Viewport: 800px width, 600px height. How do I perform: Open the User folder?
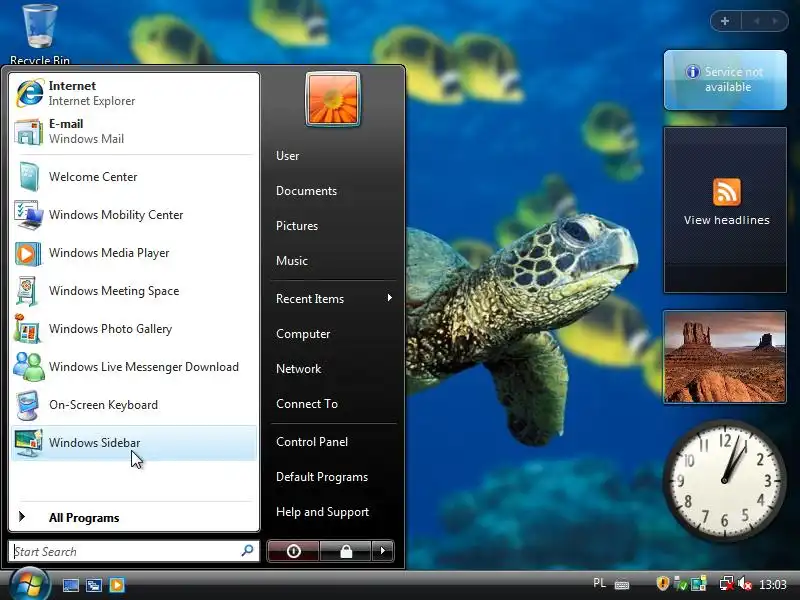click(x=333, y=156)
